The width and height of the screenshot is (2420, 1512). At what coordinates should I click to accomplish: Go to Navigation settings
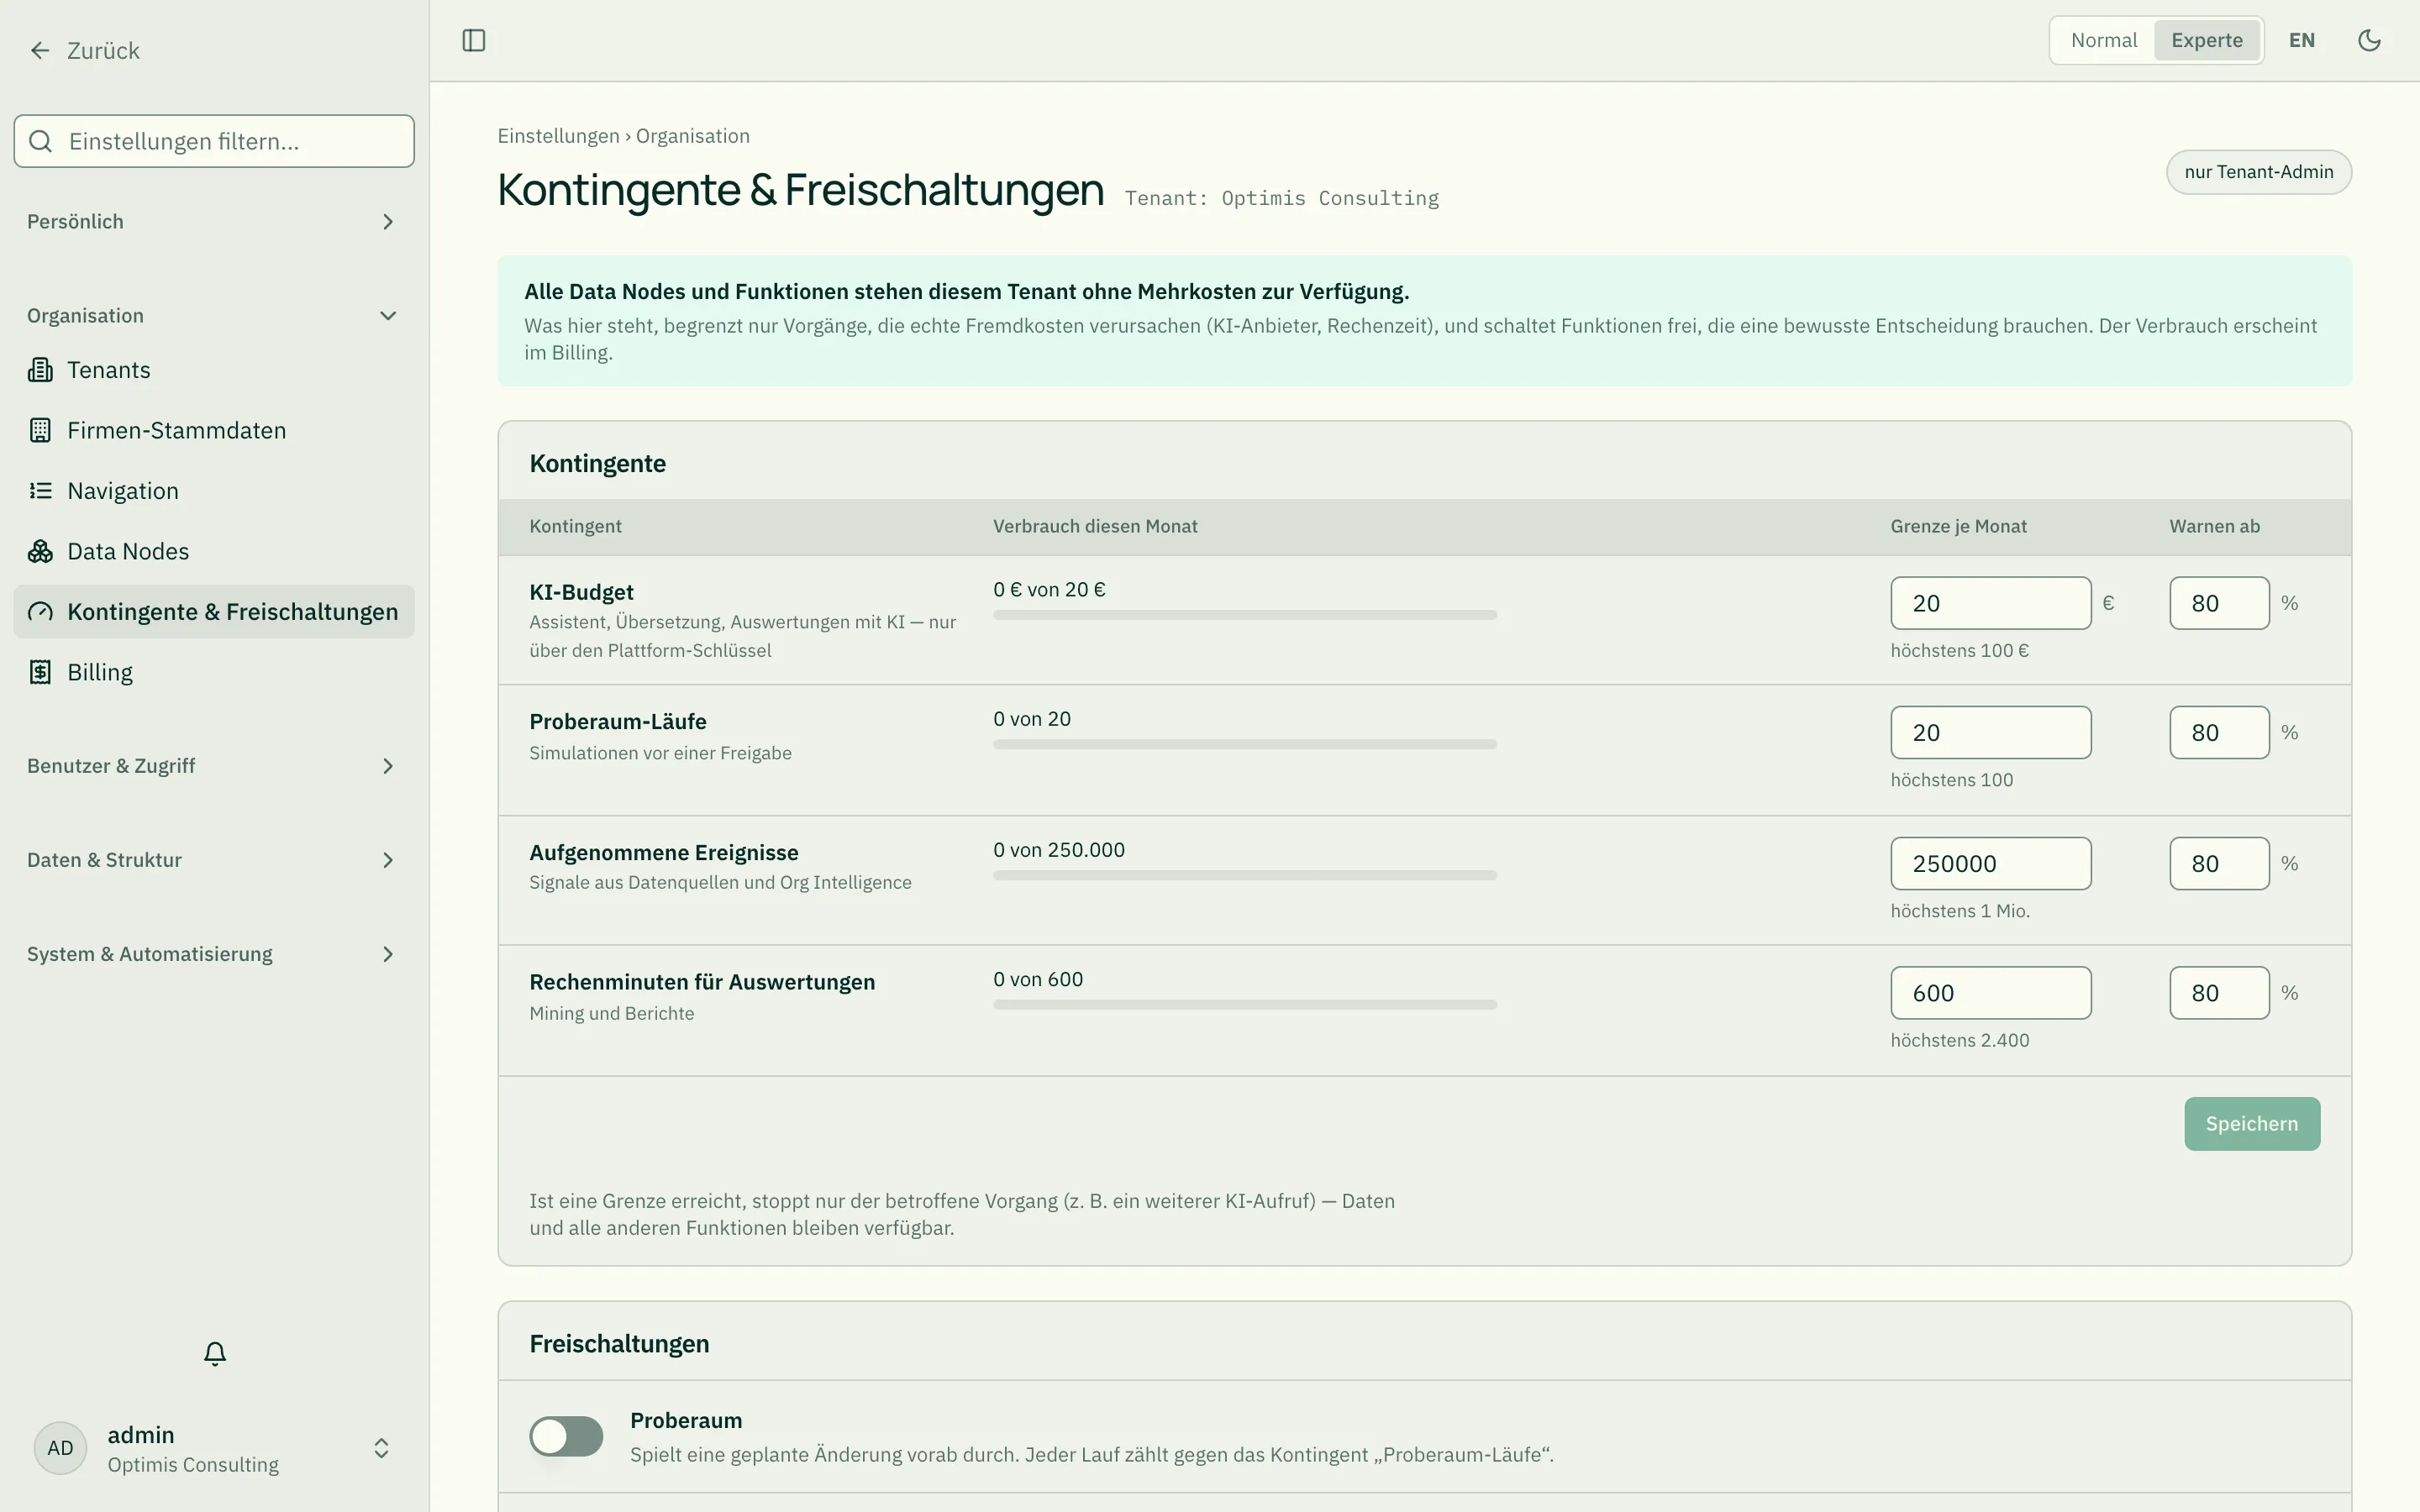pyautogui.click(x=213, y=491)
